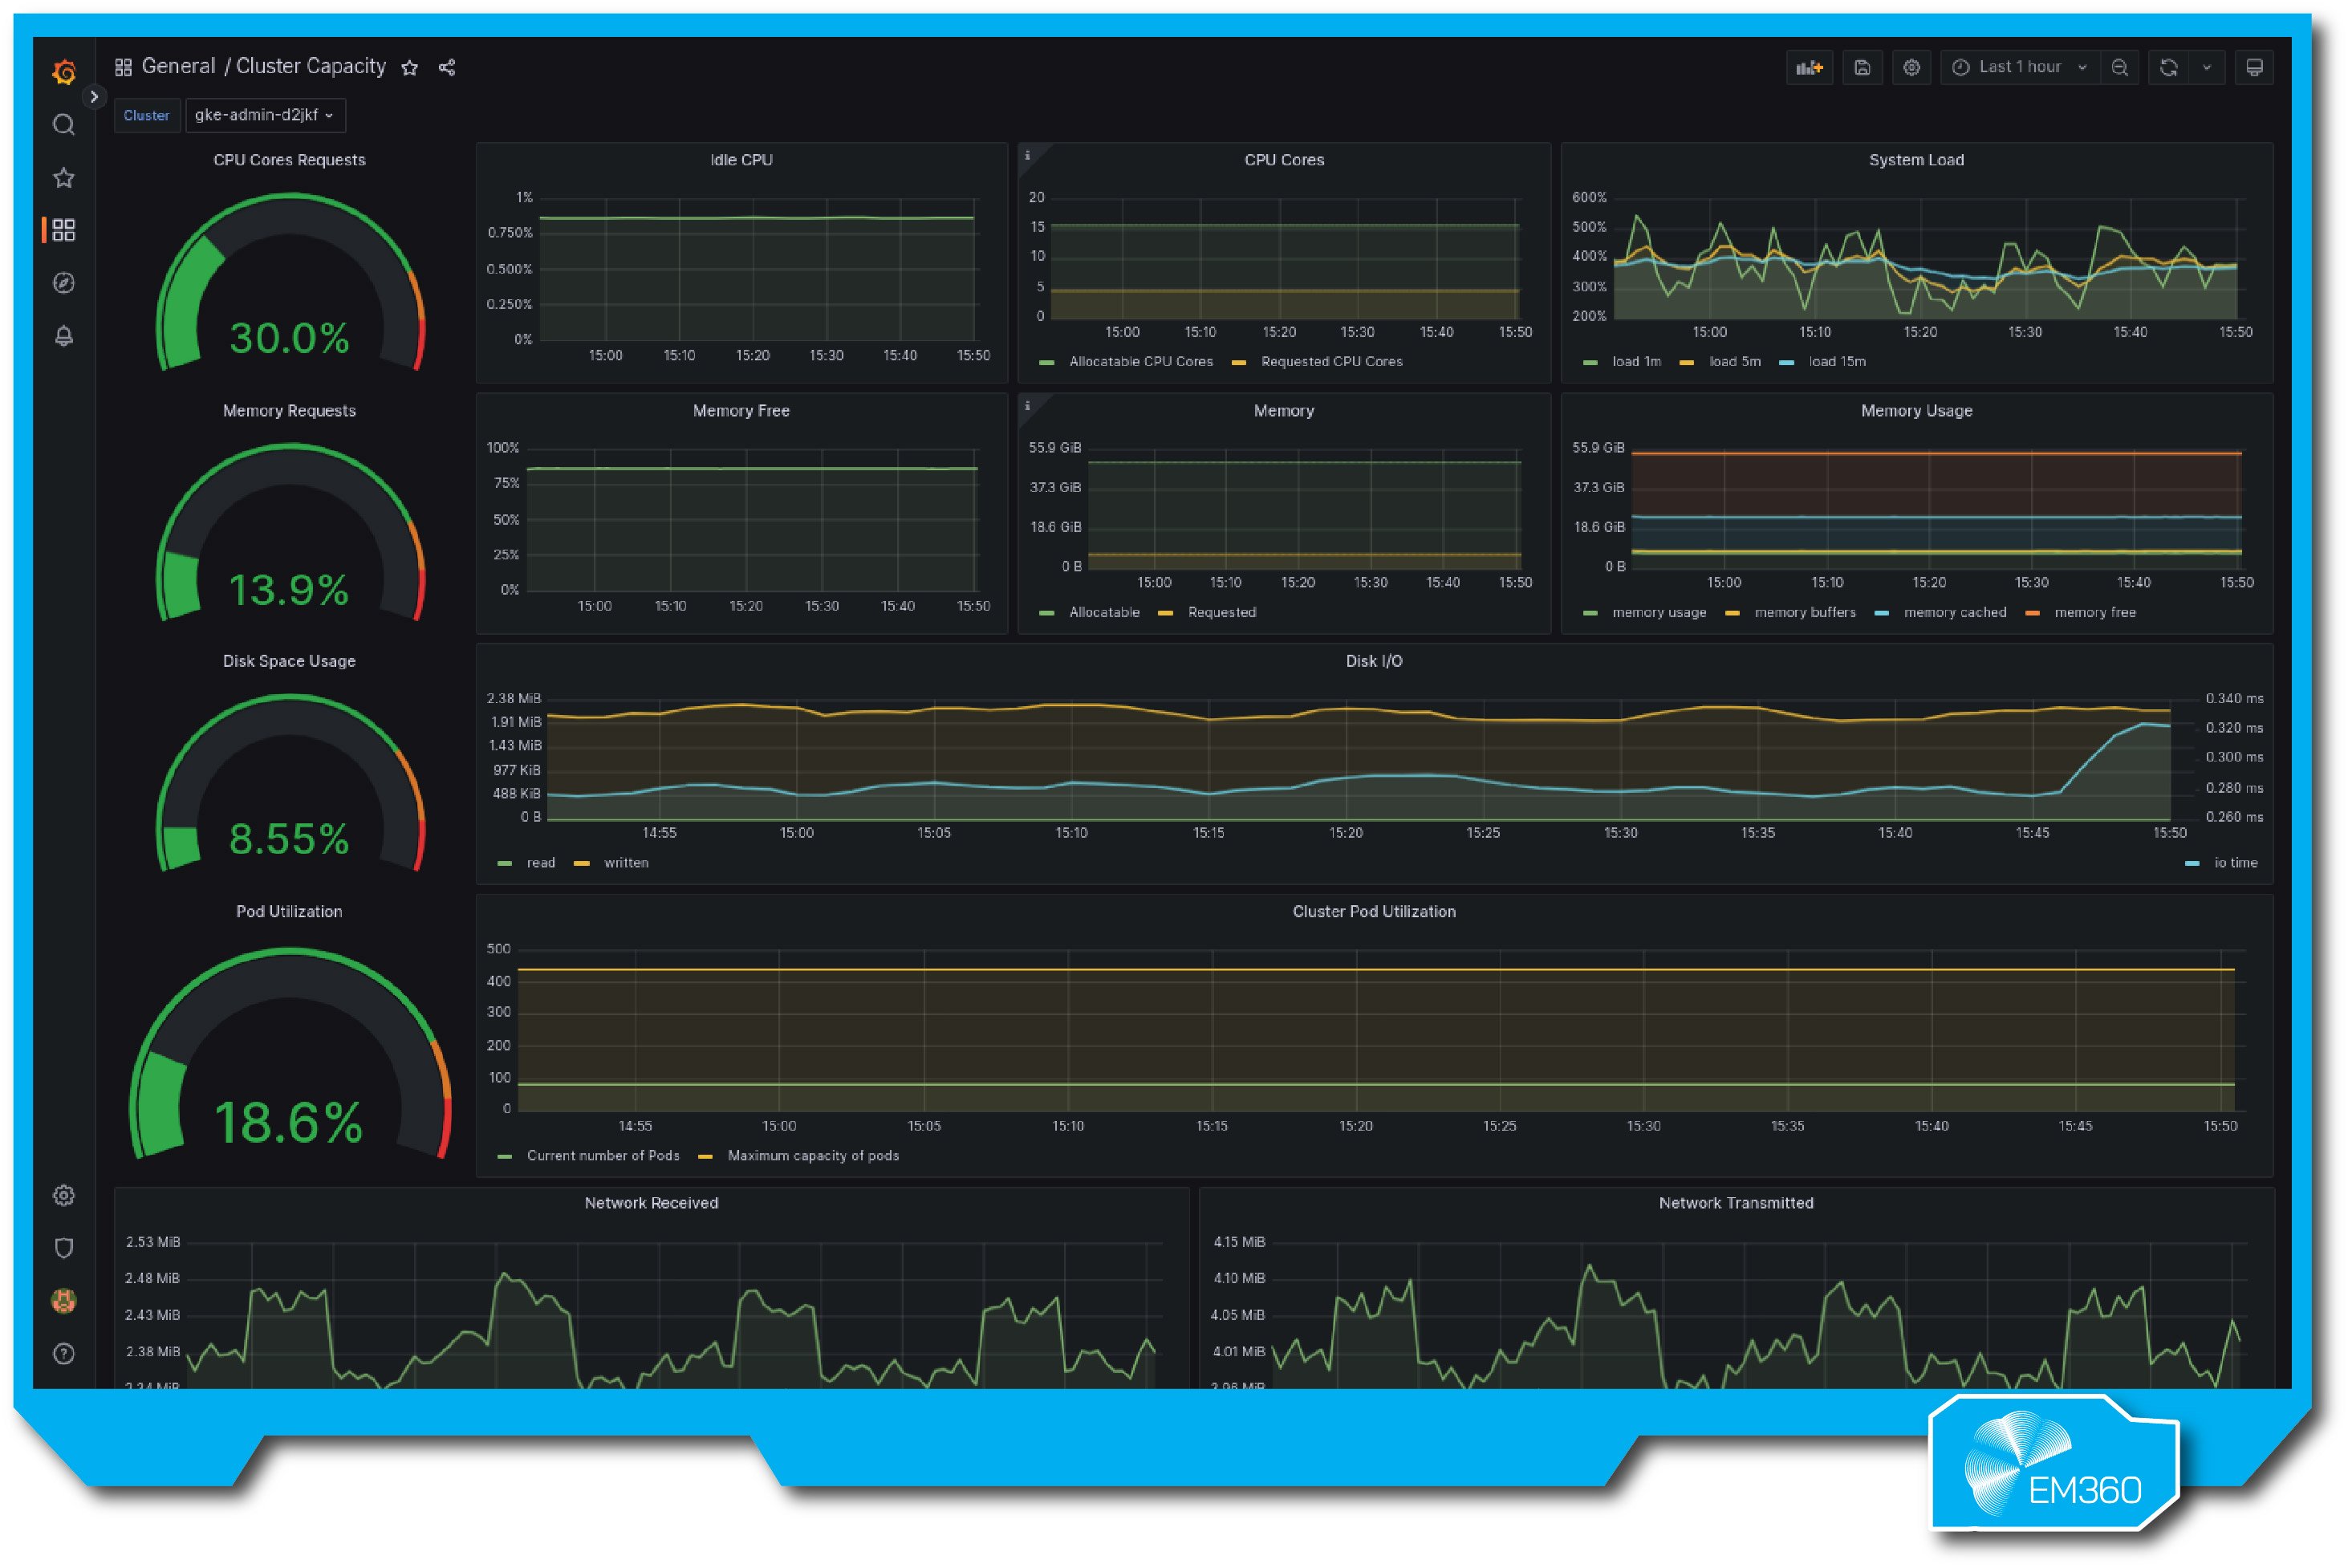Click the zoom out time range button
Viewport: 2348px width, 1568px height.
[x=2121, y=67]
